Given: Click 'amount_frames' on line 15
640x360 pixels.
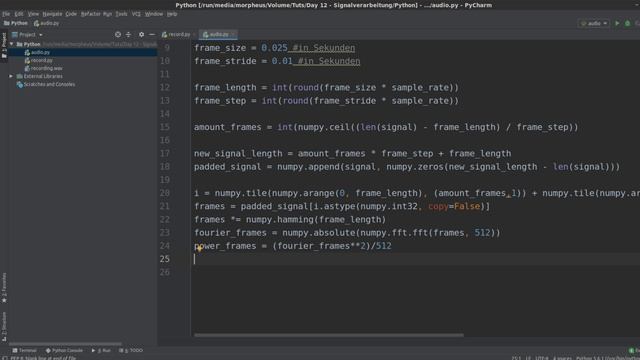Looking at the screenshot, I should [x=227, y=127].
